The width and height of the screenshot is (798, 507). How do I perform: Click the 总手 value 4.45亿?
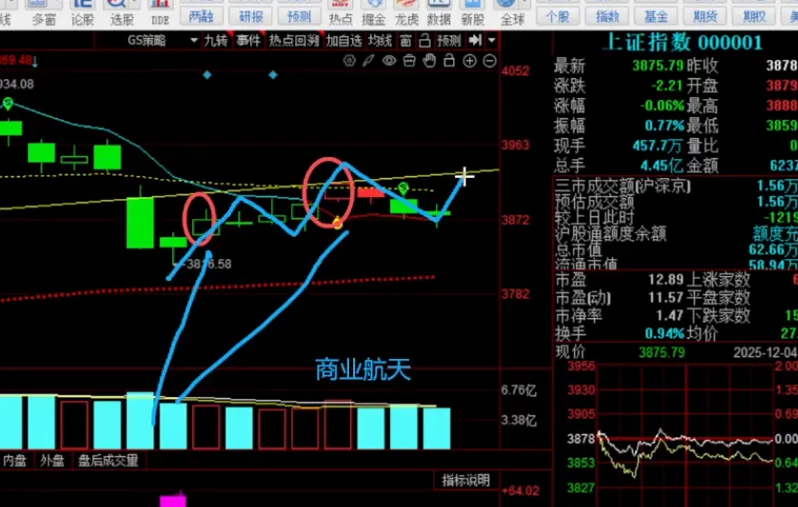coord(662,165)
